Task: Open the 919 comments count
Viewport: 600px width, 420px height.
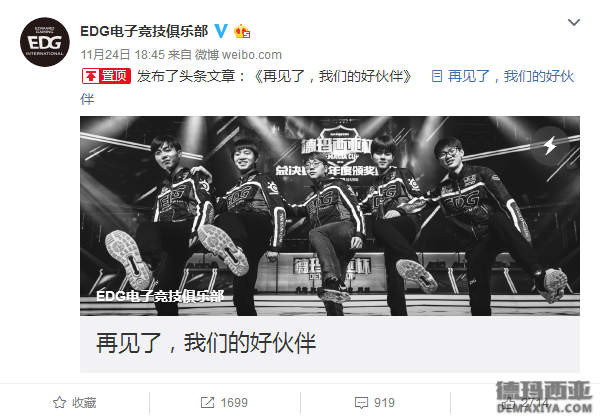Action: (384, 403)
